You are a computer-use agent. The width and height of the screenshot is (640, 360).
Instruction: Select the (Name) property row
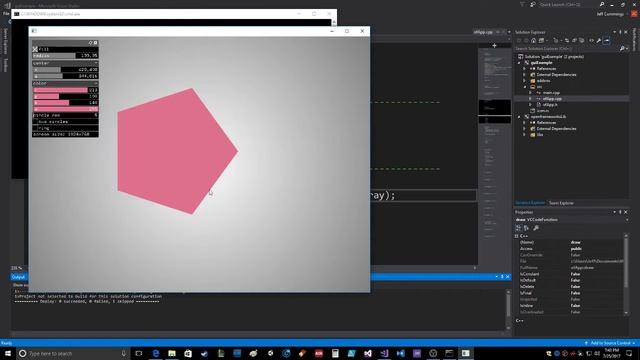[x=571, y=242]
